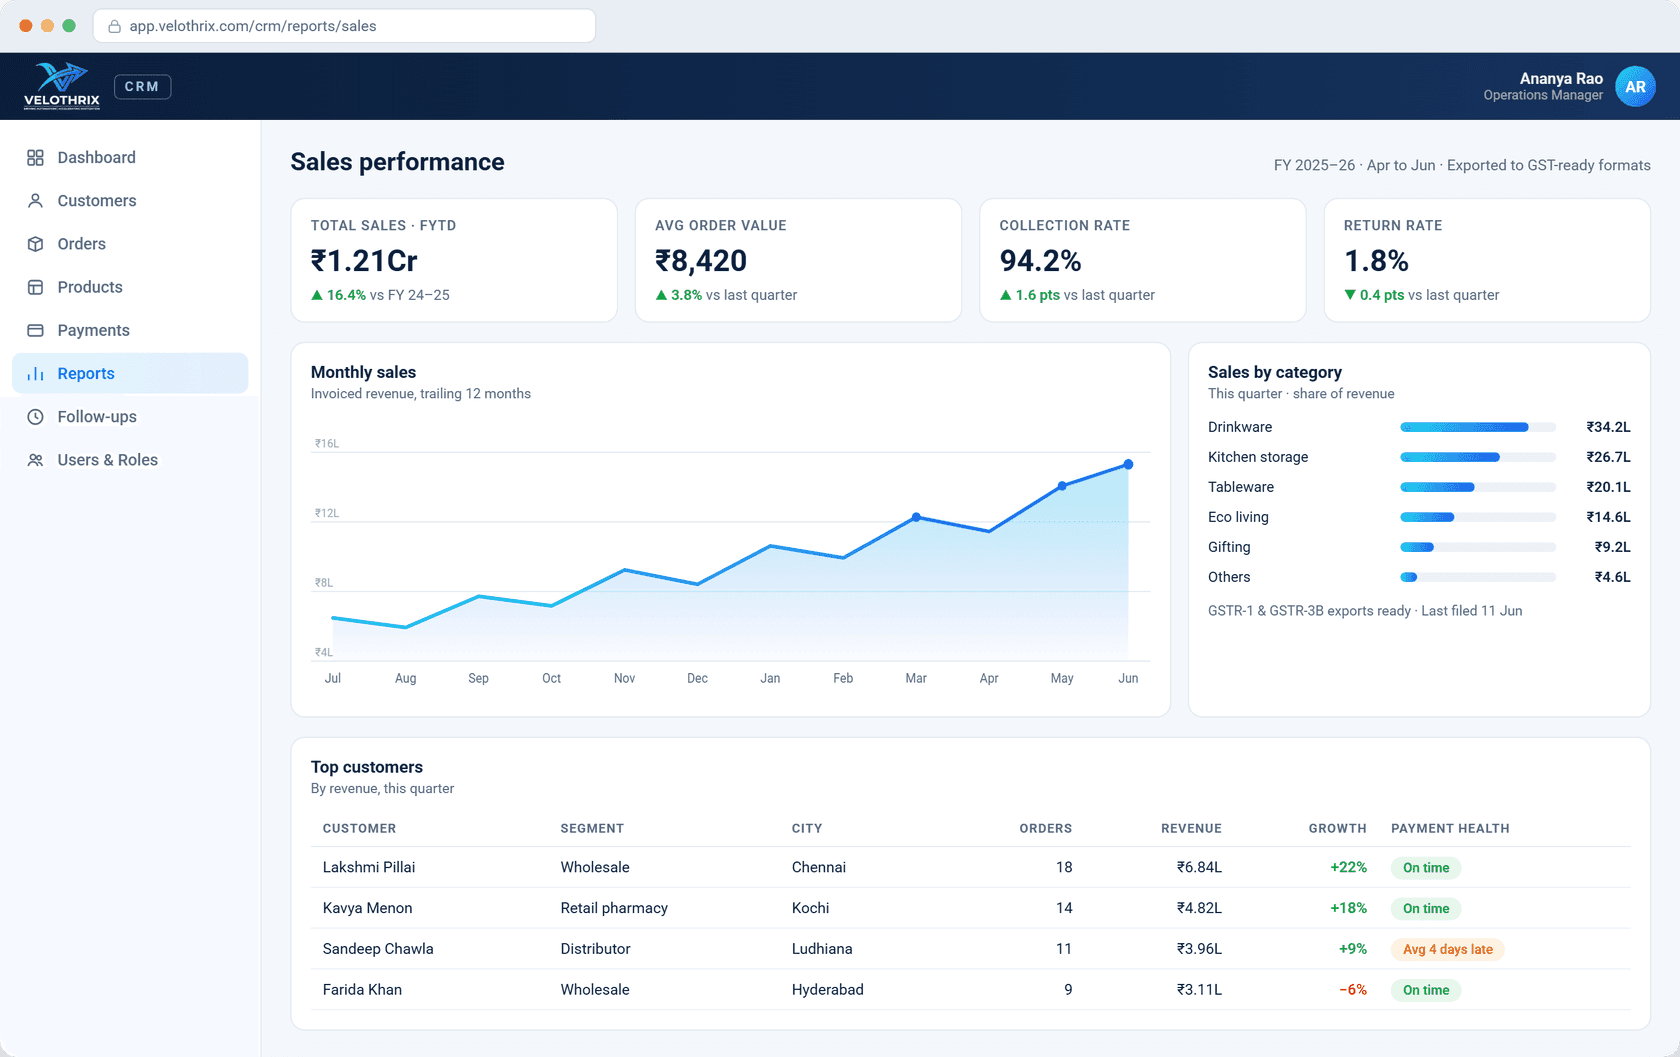Click the 'Monthly sales' chart title
This screenshot has height=1057, width=1680.
click(x=363, y=372)
